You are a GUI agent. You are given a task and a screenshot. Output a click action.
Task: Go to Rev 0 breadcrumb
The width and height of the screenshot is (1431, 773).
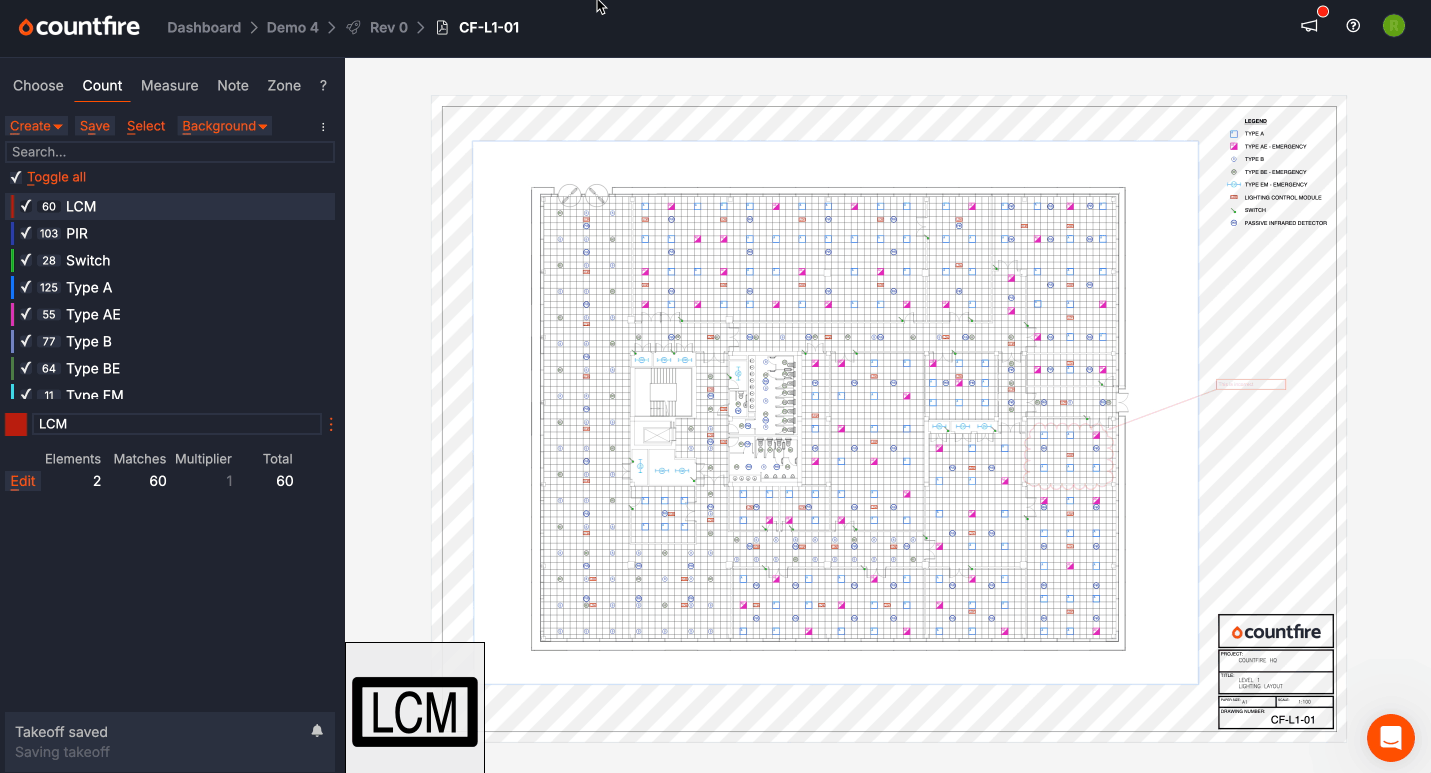point(389,27)
